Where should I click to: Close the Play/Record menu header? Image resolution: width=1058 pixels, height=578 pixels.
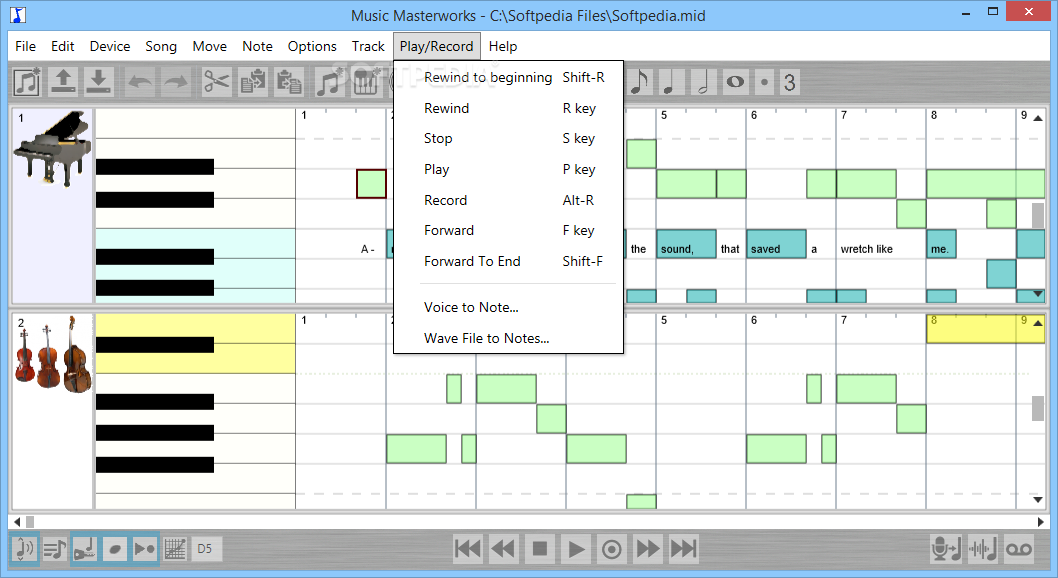(437, 47)
